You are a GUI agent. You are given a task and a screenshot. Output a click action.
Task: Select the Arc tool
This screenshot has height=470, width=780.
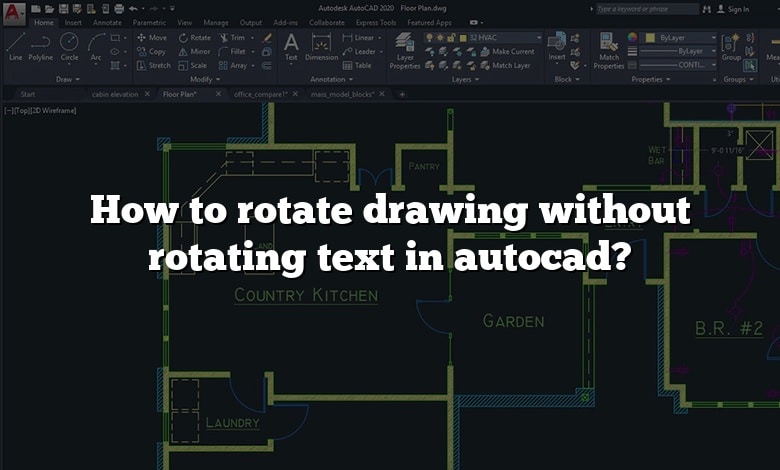(96, 47)
